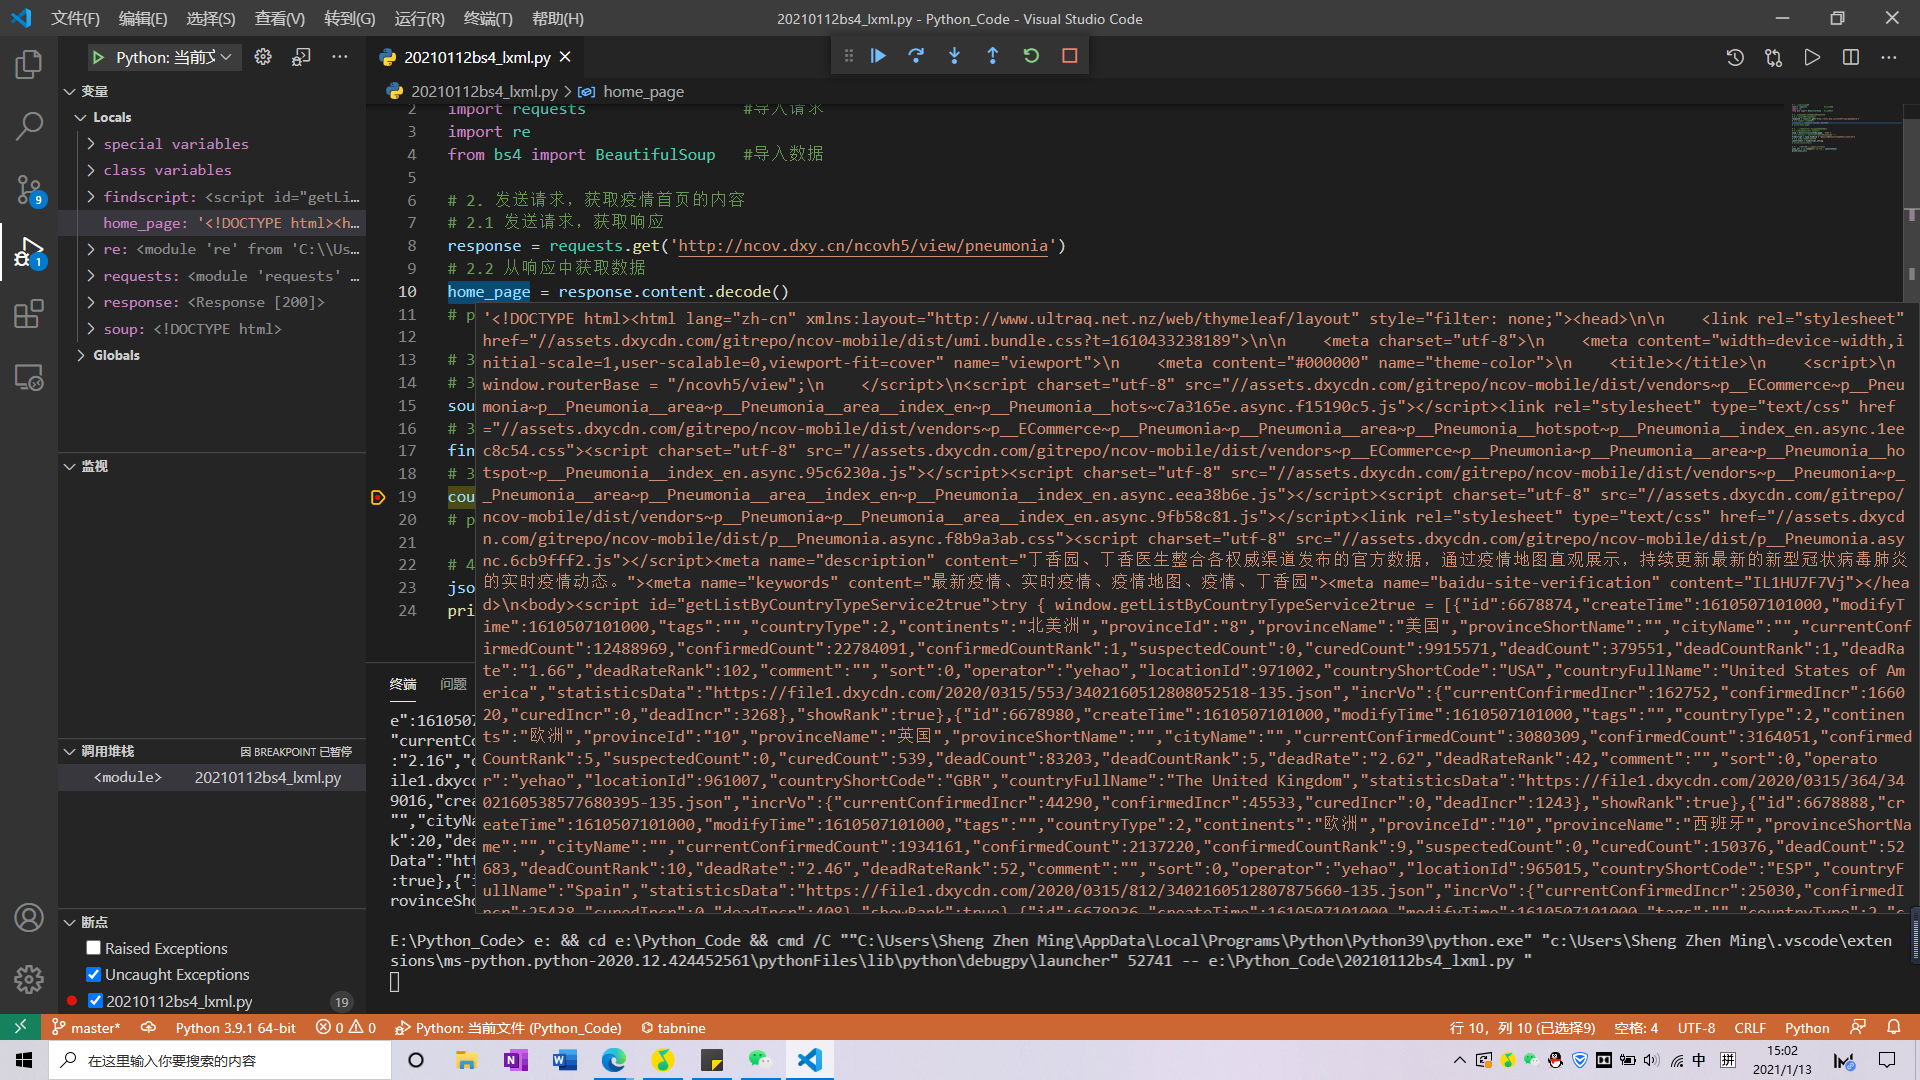Screen dimensions: 1920x1080
Task: Open Source Control in activity bar
Action: click(29, 188)
